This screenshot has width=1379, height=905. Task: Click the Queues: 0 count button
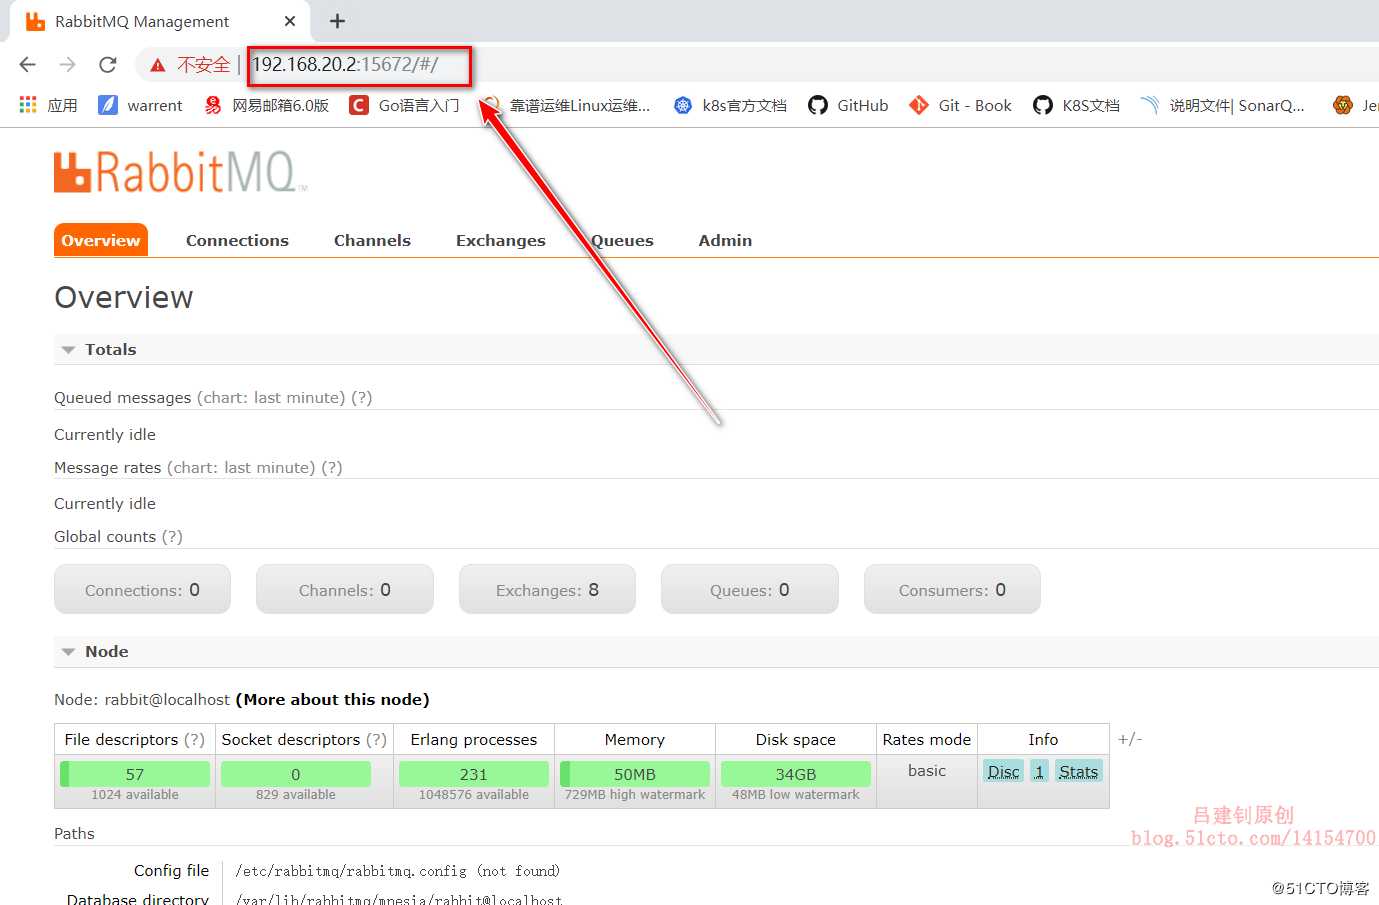(x=750, y=589)
